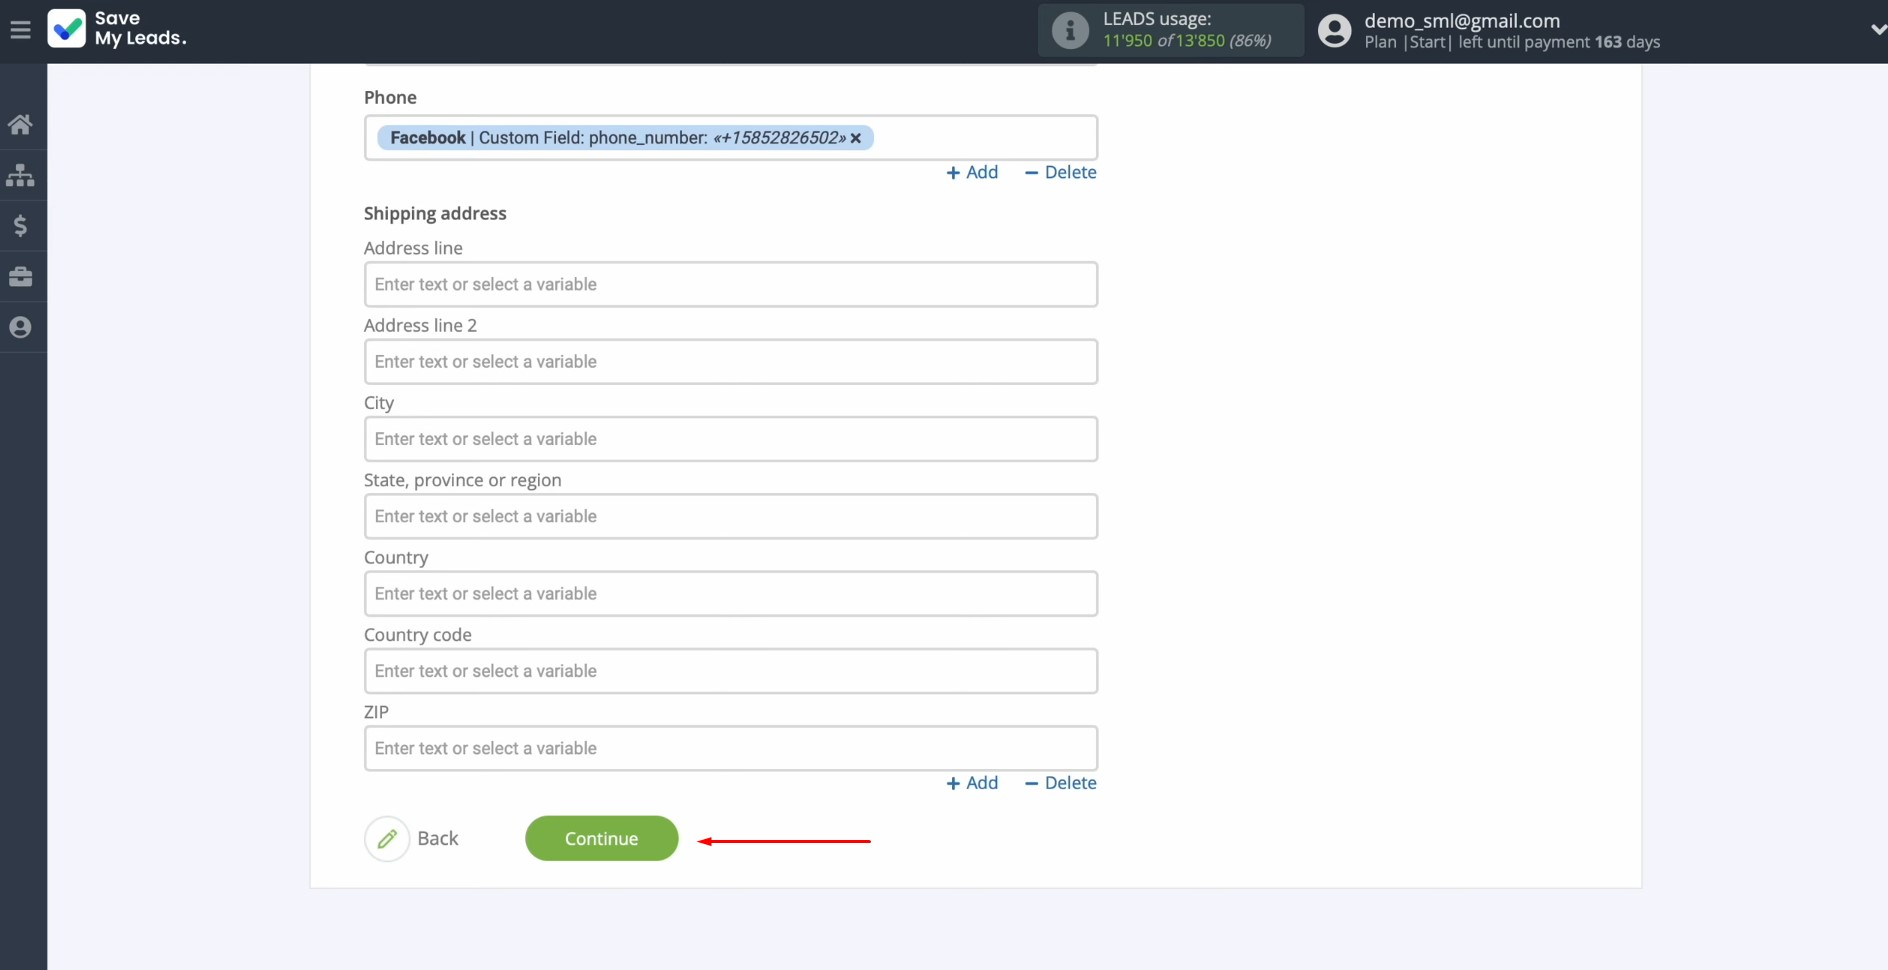Click the LEADS usage info icon
The width and height of the screenshot is (1888, 970).
1070,30
